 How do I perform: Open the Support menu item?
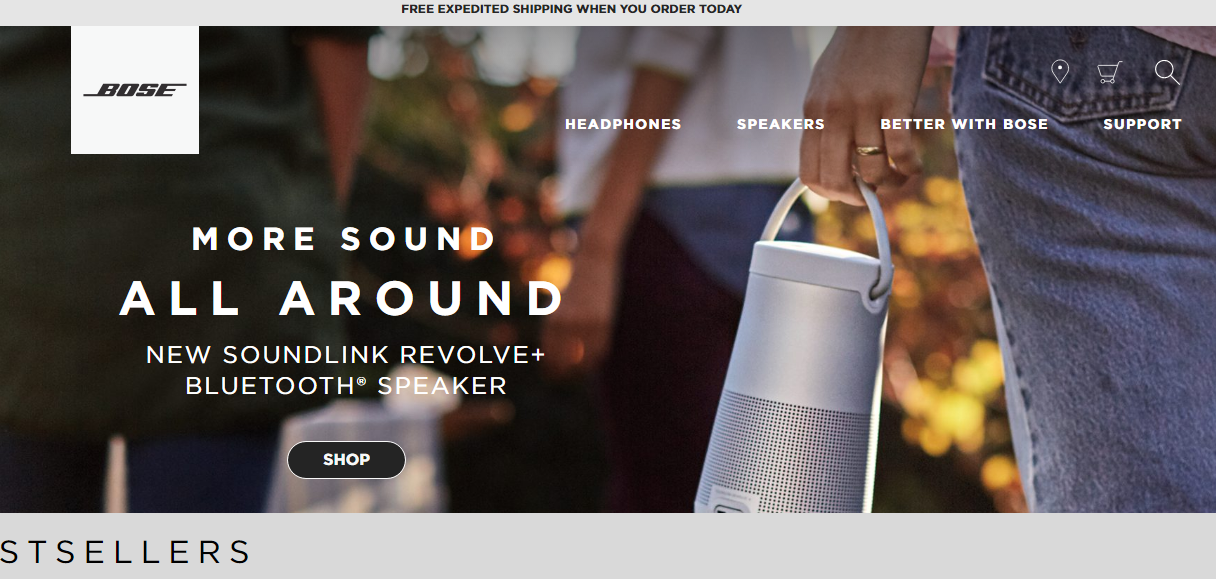1142,124
